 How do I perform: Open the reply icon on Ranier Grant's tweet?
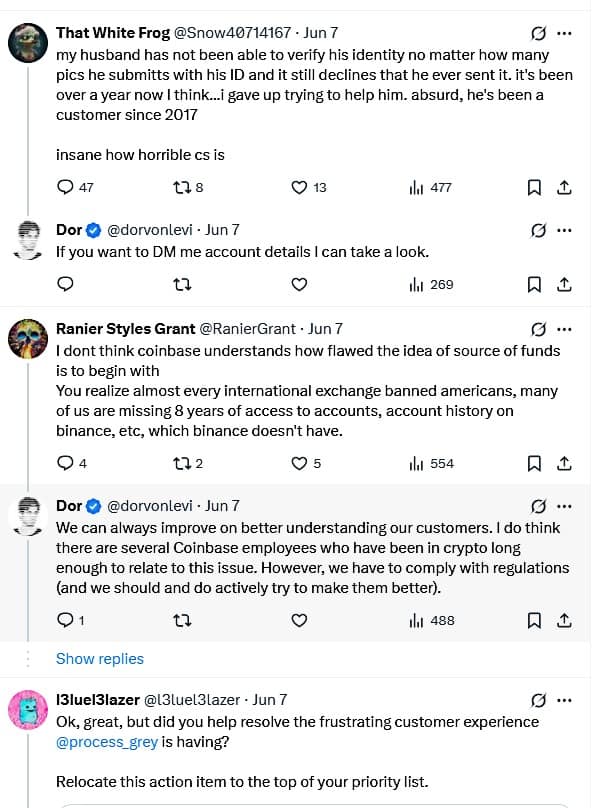click(x=63, y=463)
